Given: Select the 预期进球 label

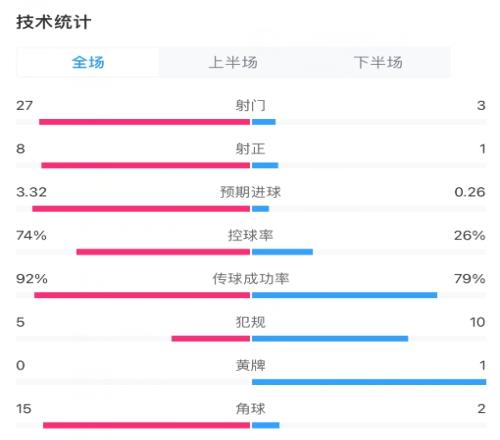Looking at the screenshot, I should pos(250,192).
